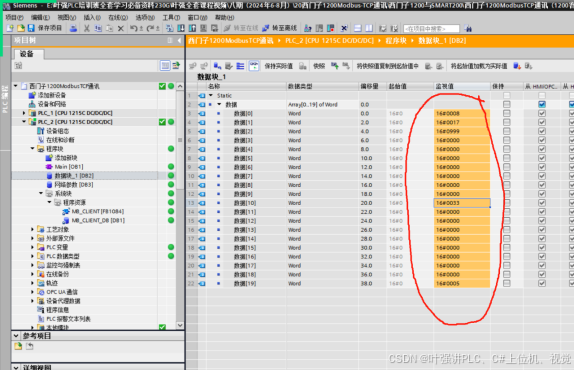Open the 插入 (Insert) menu

[x=92, y=18]
